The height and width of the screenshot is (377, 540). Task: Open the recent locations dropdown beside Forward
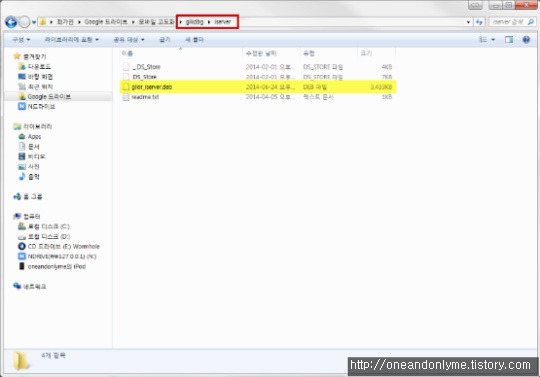coord(34,22)
